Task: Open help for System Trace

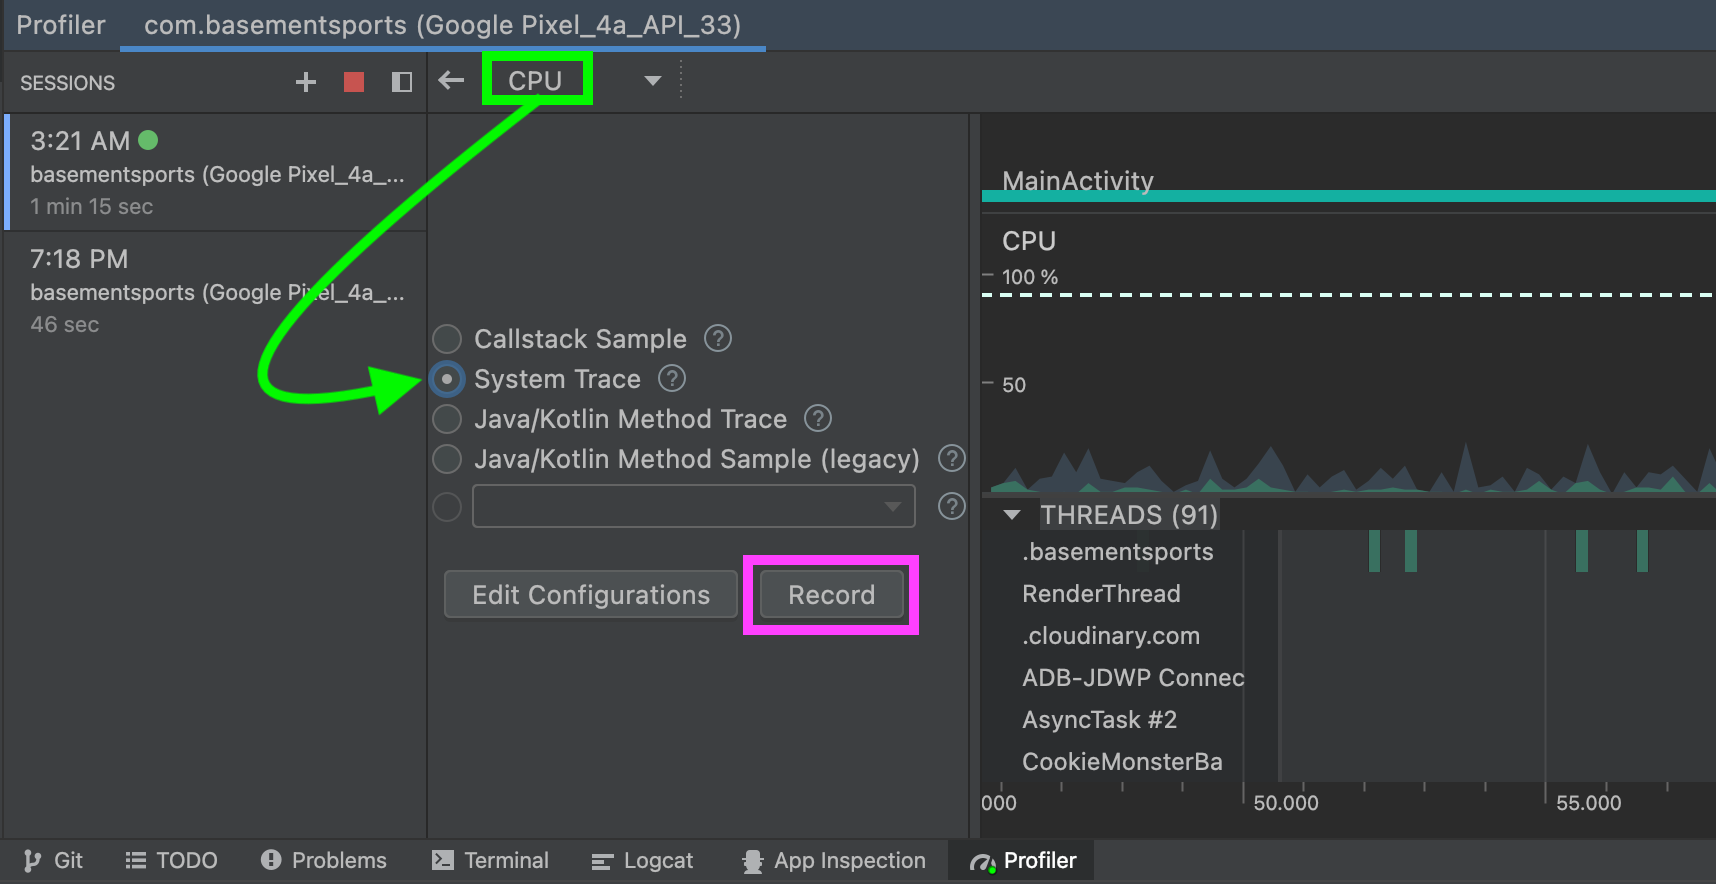Action: 672,379
